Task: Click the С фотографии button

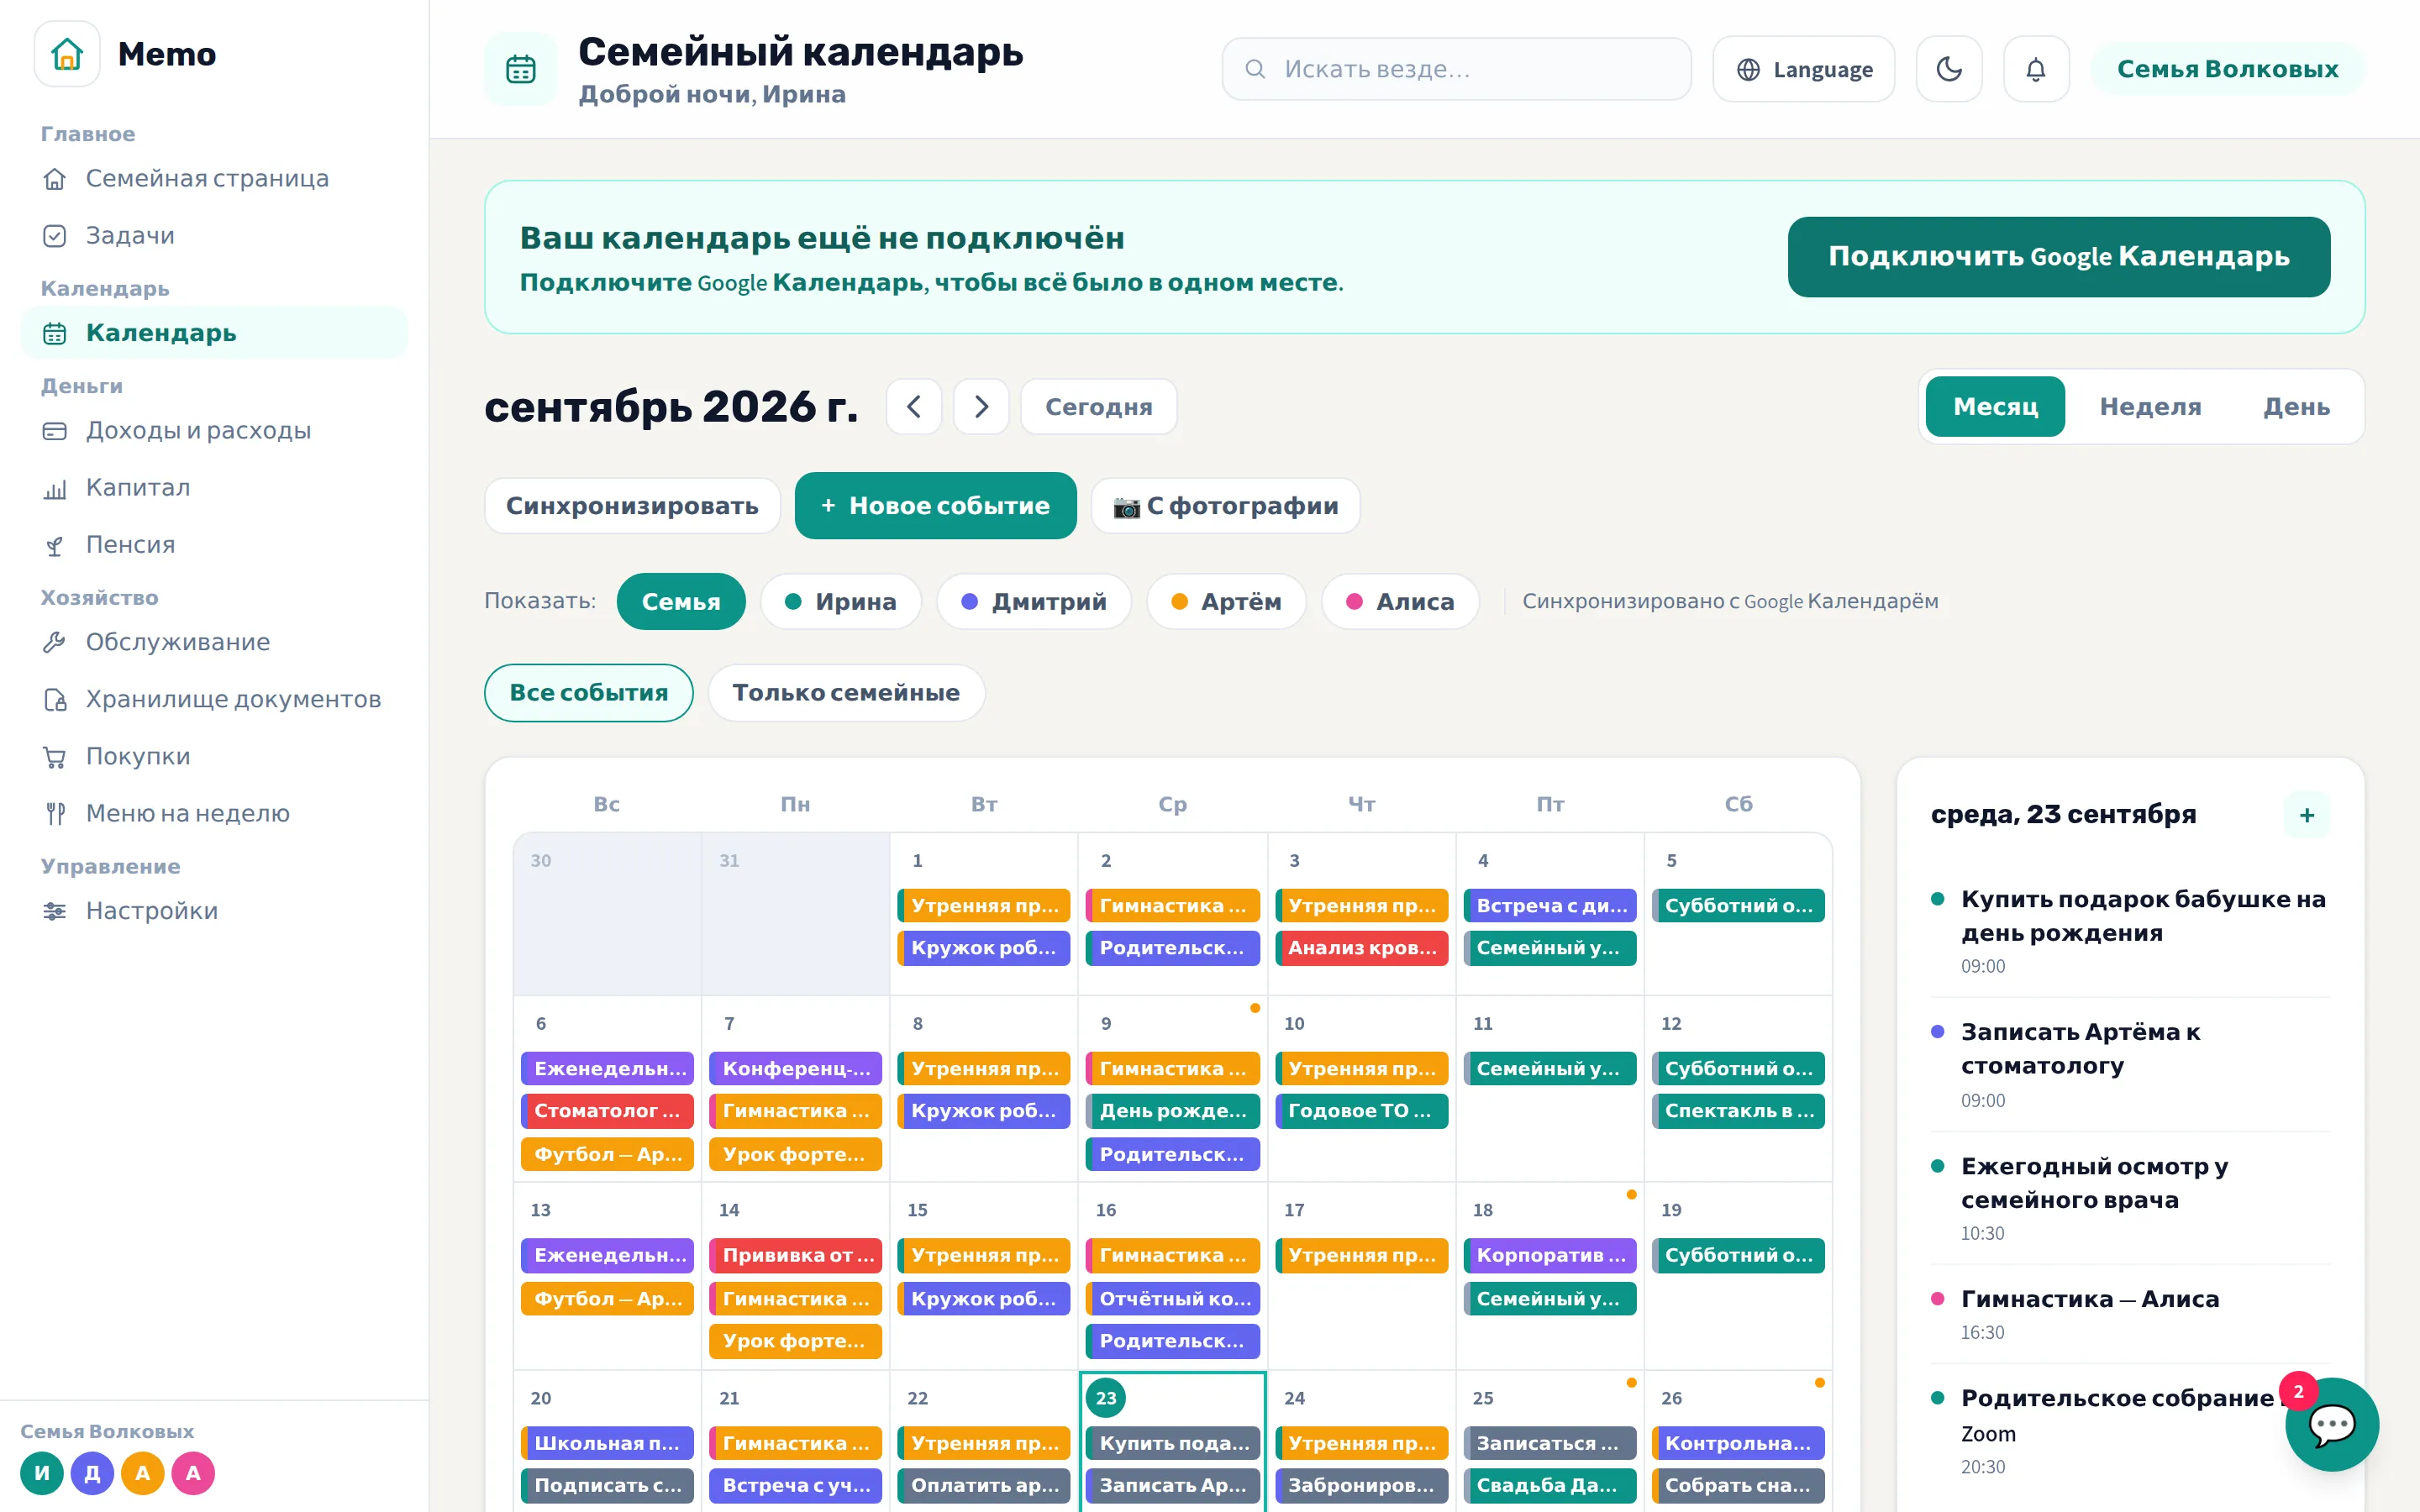Action: tap(1226, 506)
